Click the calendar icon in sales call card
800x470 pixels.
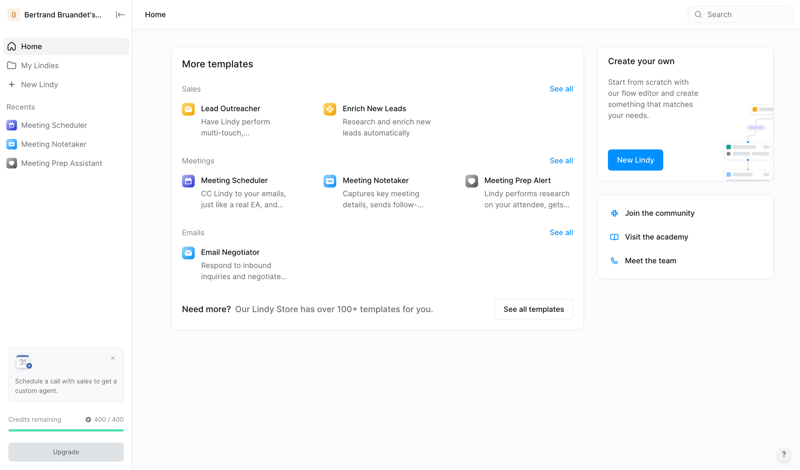click(x=23, y=362)
